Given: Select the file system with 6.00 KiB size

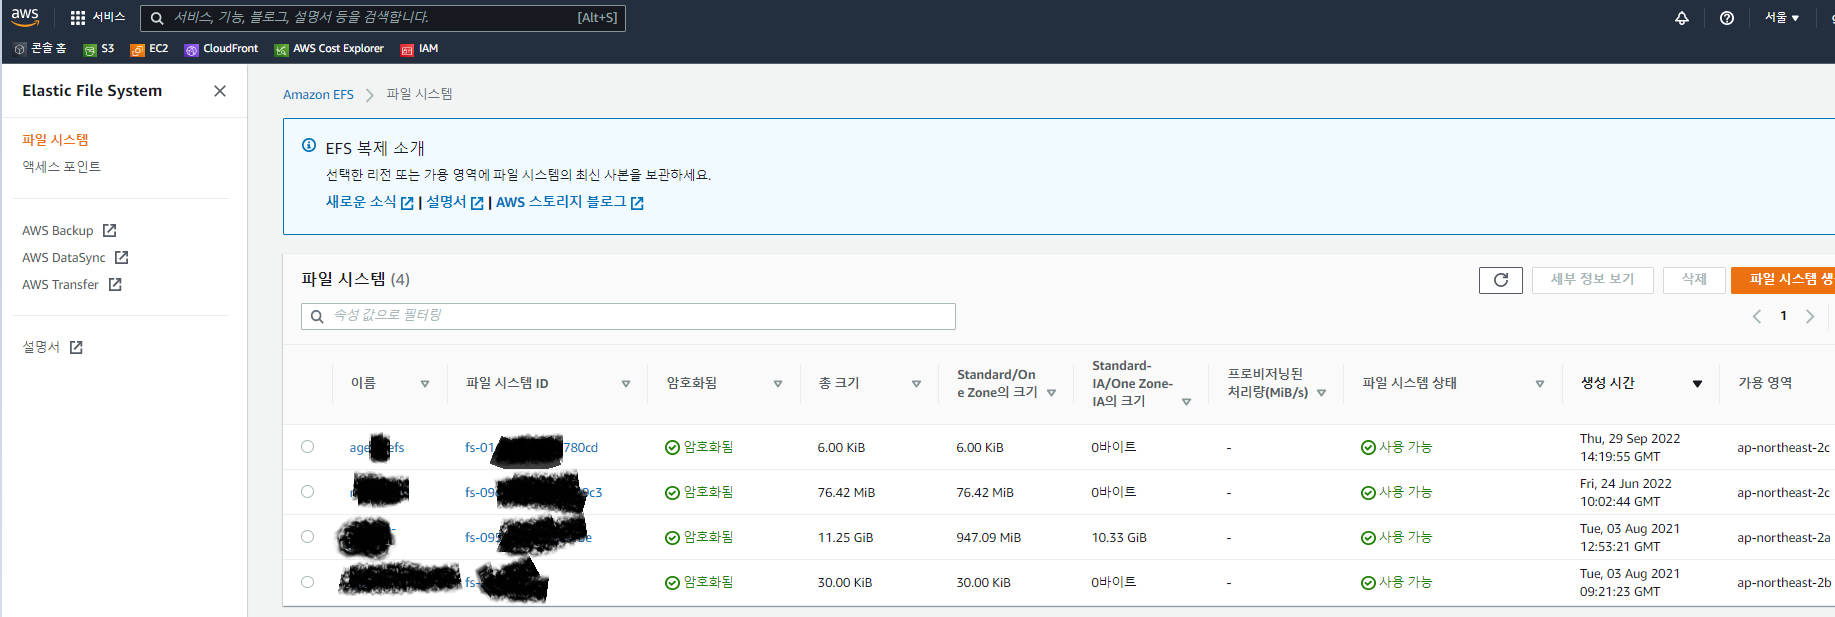Looking at the screenshot, I should 307,447.
